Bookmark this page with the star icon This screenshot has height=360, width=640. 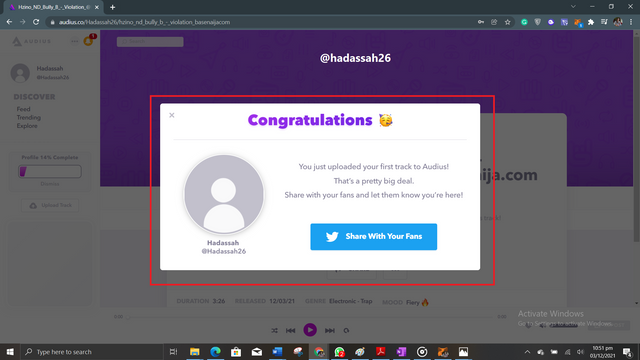coord(507,22)
